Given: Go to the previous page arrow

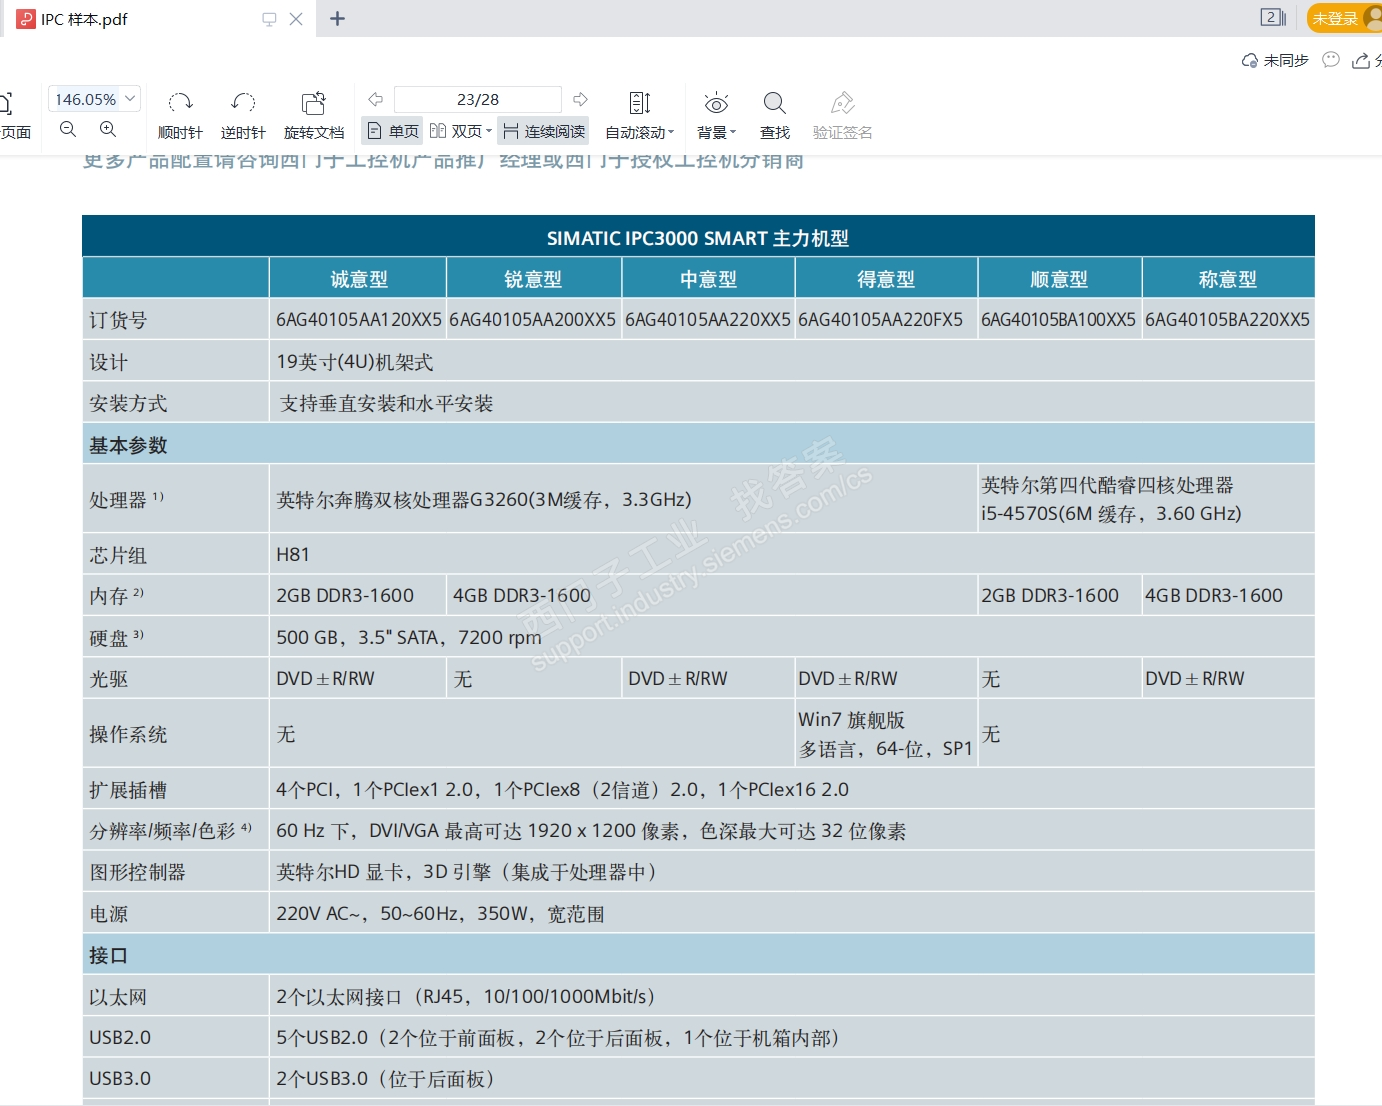Looking at the screenshot, I should pos(376,99).
